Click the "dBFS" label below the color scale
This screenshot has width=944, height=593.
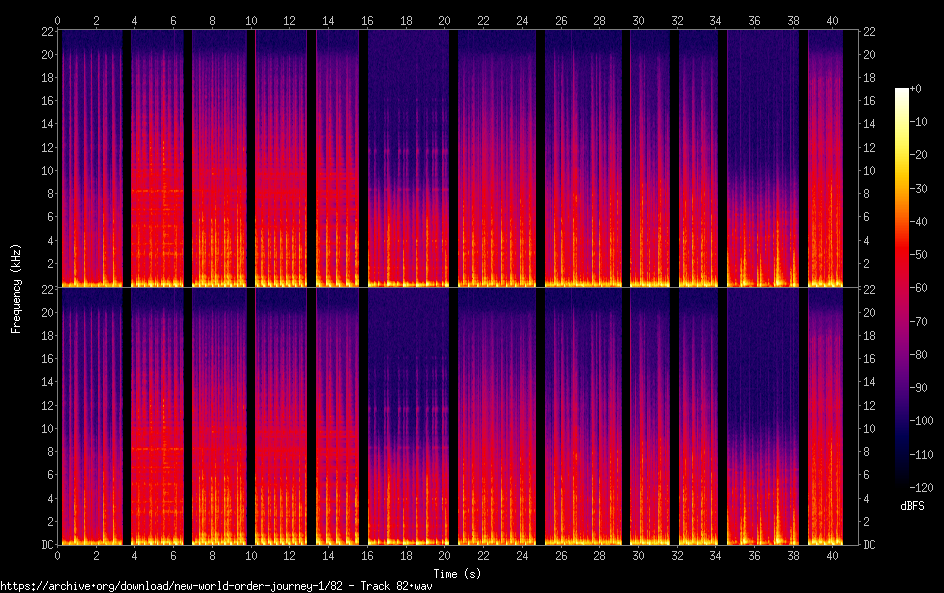click(x=911, y=507)
